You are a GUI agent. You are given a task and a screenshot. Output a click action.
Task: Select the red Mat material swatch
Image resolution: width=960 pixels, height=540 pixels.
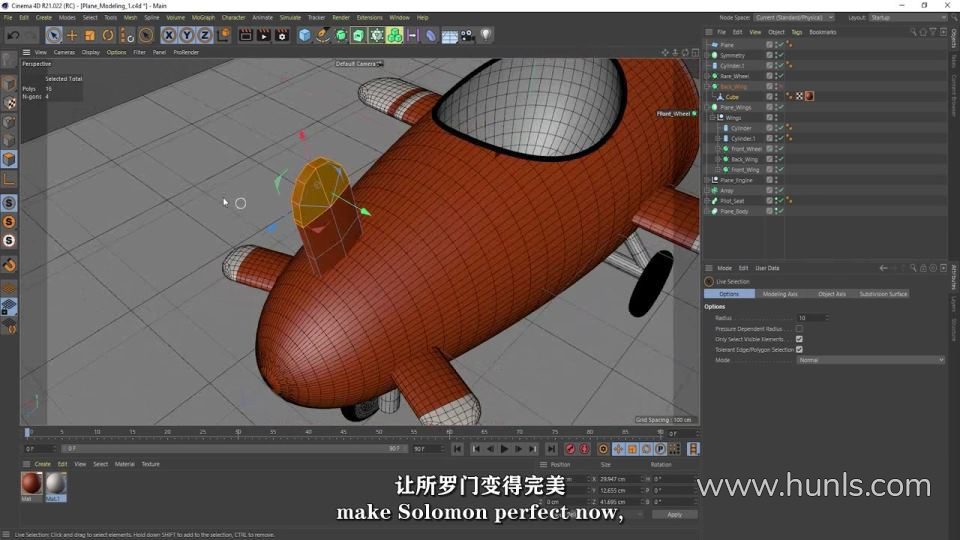(x=32, y=484)
